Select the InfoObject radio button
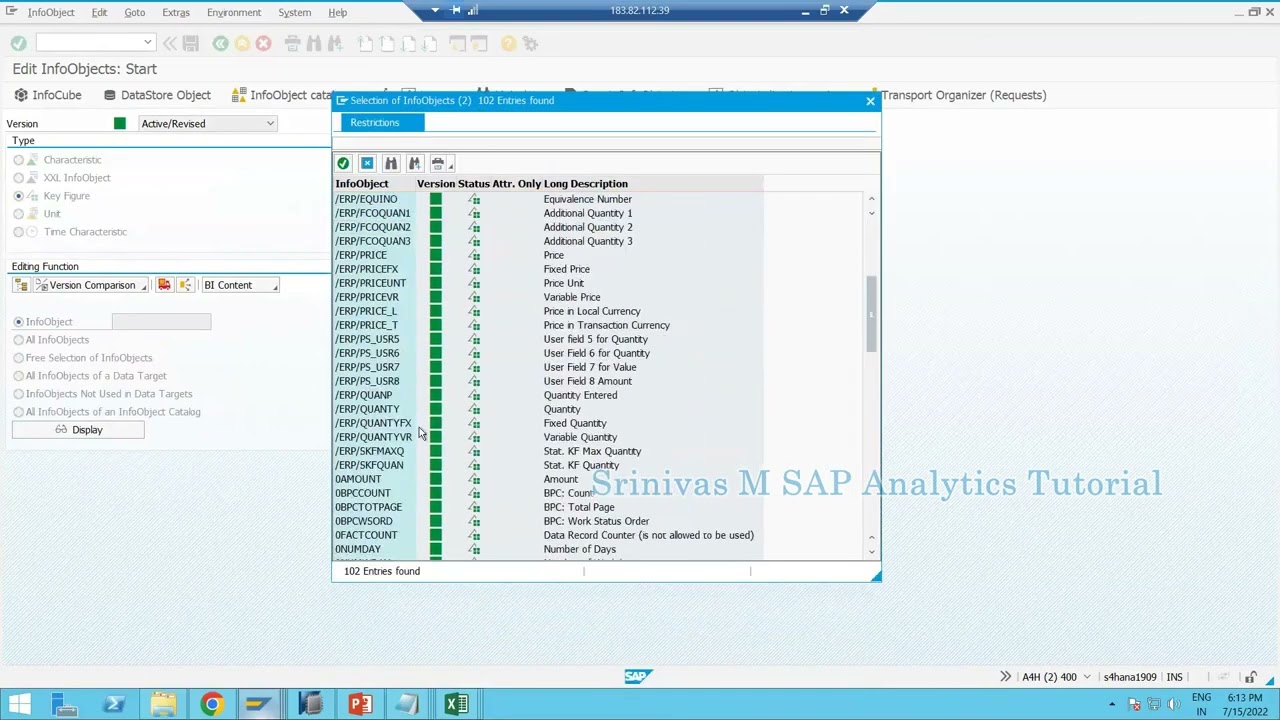 tap(19, 322)
